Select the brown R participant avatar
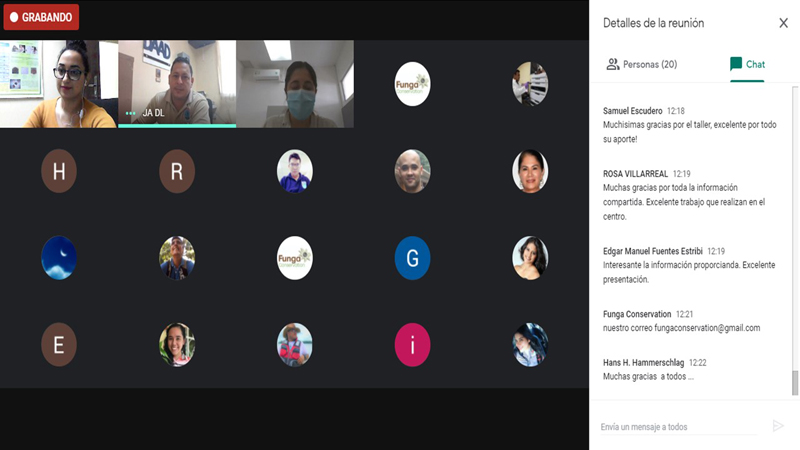Image resolution: width=800 pixels, height=450 pixels. point(177,171)
